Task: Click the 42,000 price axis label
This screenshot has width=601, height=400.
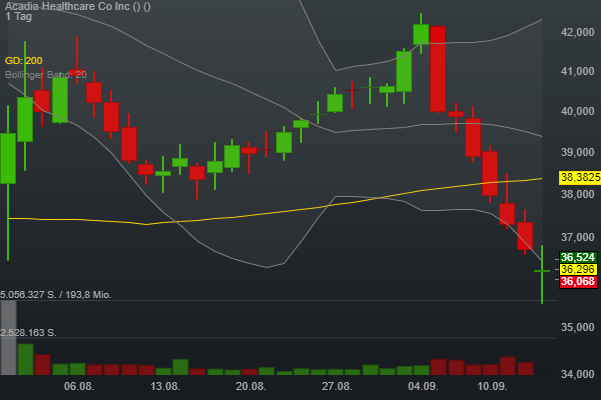Action: (578, 32)
